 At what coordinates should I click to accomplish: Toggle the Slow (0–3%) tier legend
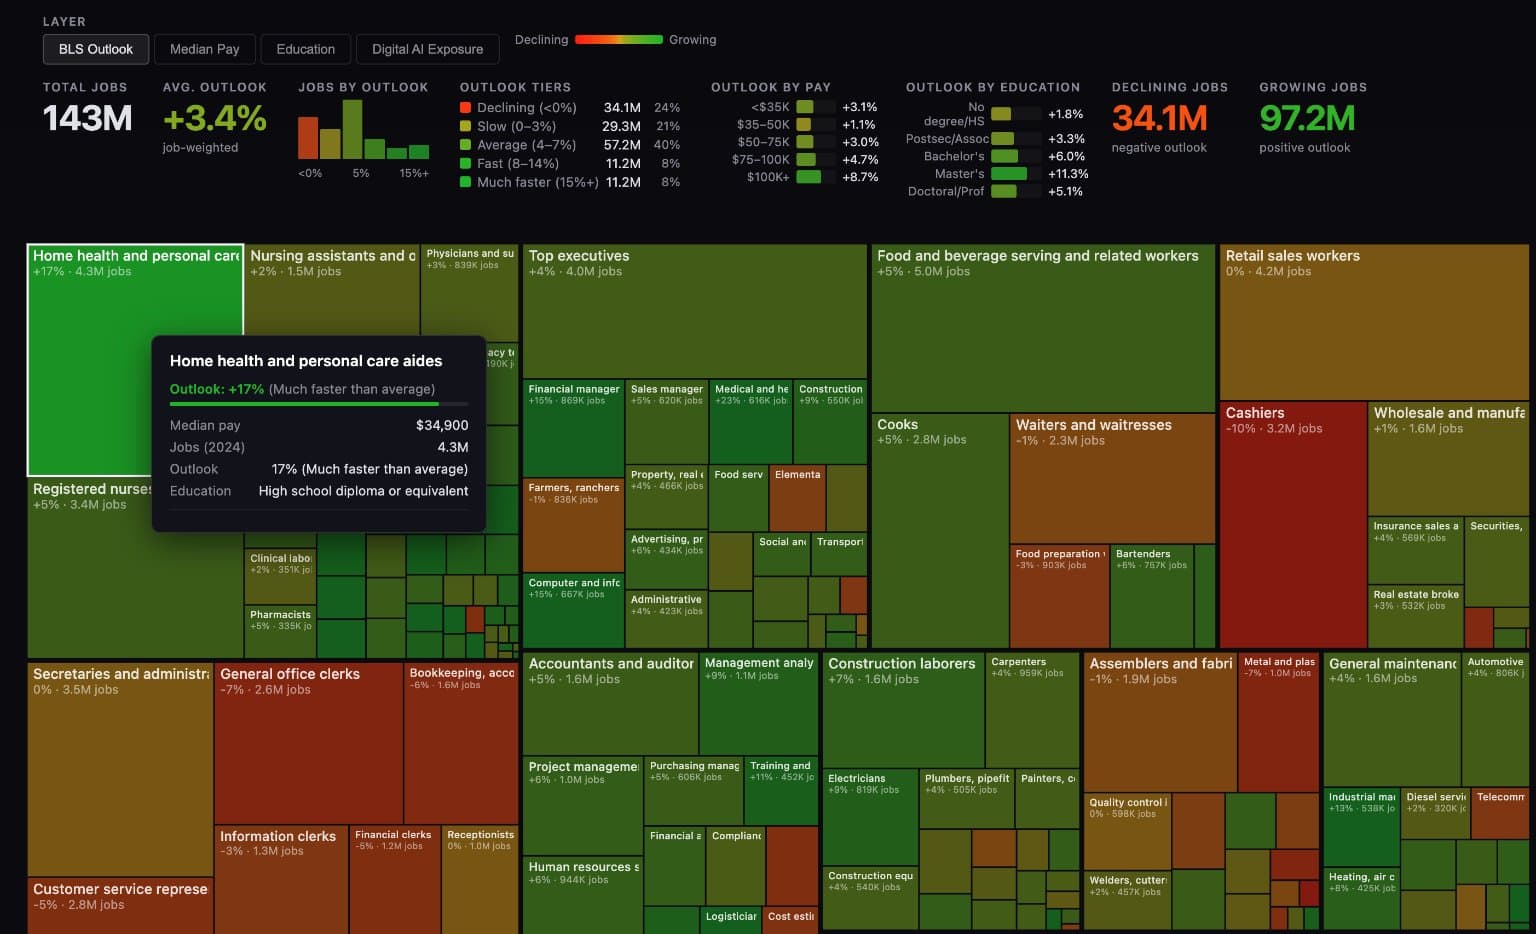point(465,126)
